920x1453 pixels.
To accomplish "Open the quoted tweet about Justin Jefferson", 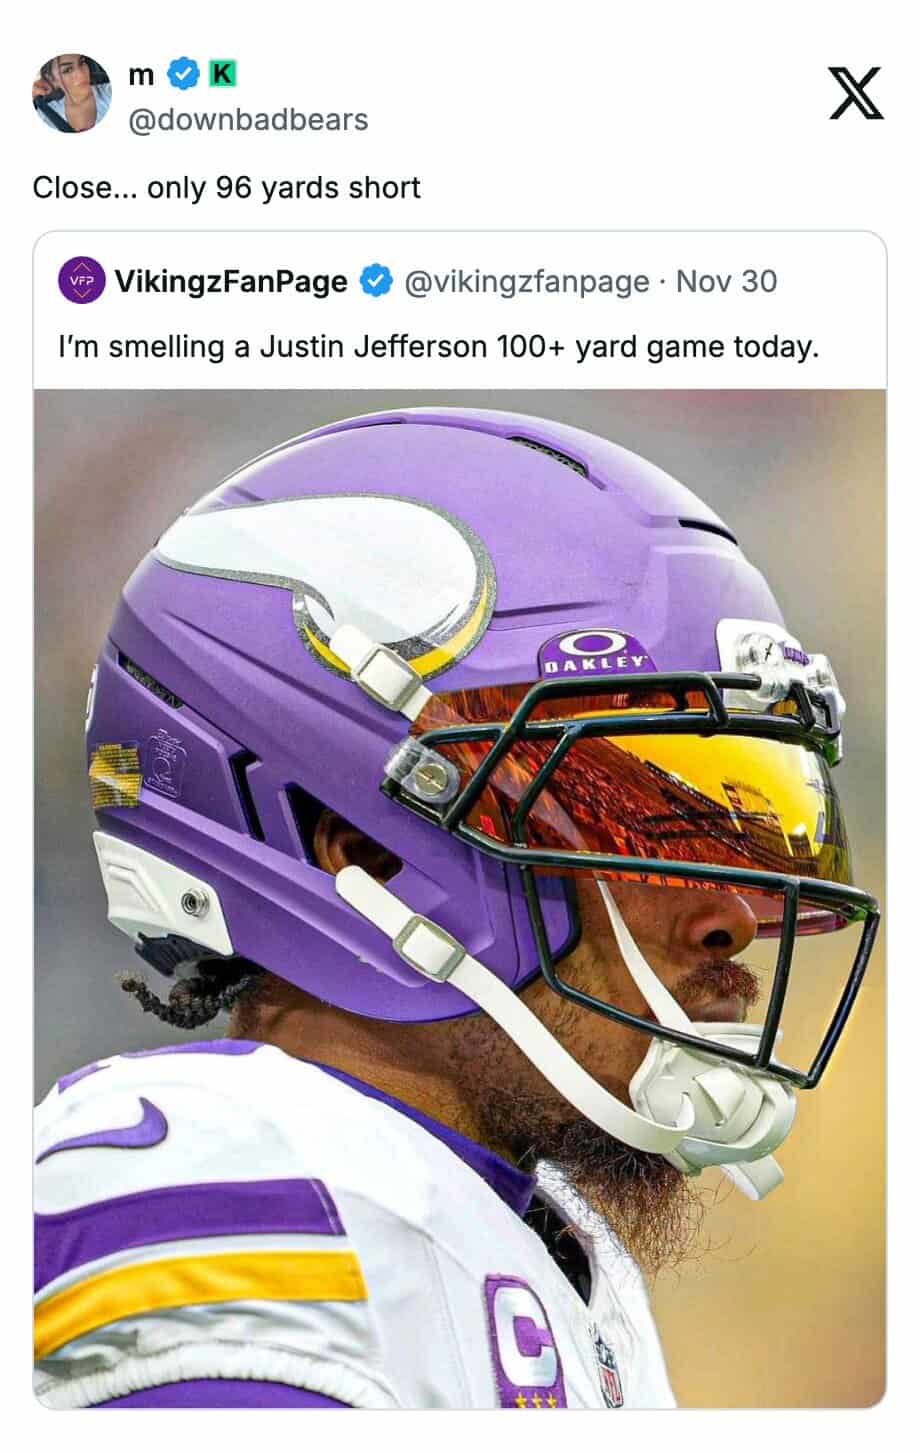I will point(460,820).
